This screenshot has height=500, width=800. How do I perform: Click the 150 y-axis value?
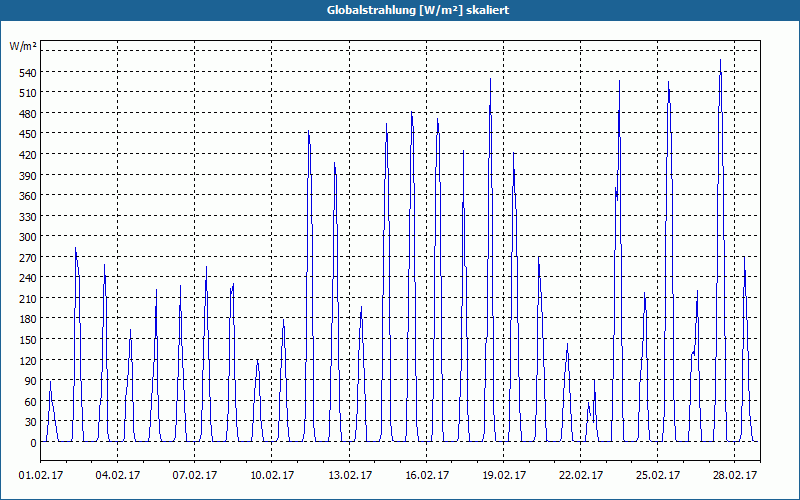(x=28, y=340)
